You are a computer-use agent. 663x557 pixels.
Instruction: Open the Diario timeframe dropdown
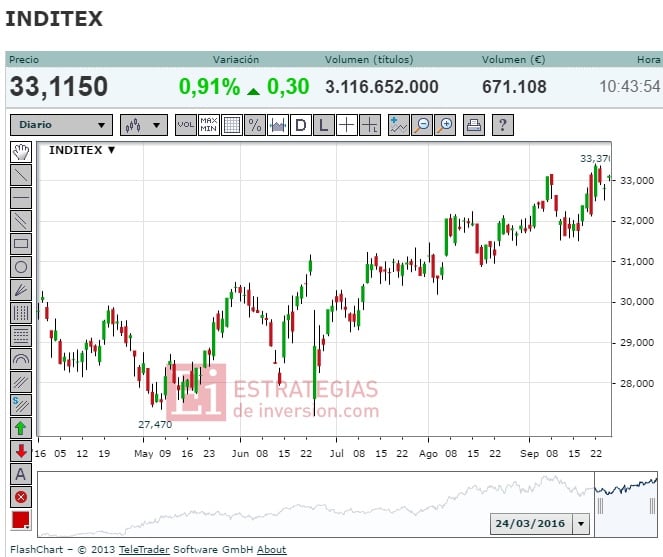pos(61,125)
